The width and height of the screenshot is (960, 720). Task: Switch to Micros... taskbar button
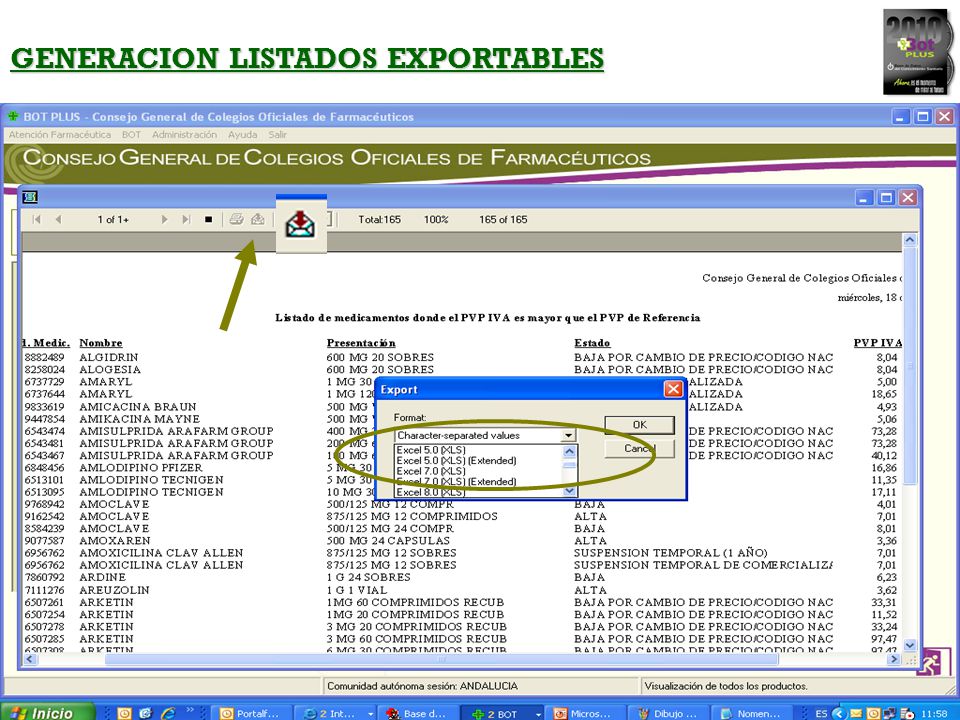pyautogui.click(x=585, y=713)
